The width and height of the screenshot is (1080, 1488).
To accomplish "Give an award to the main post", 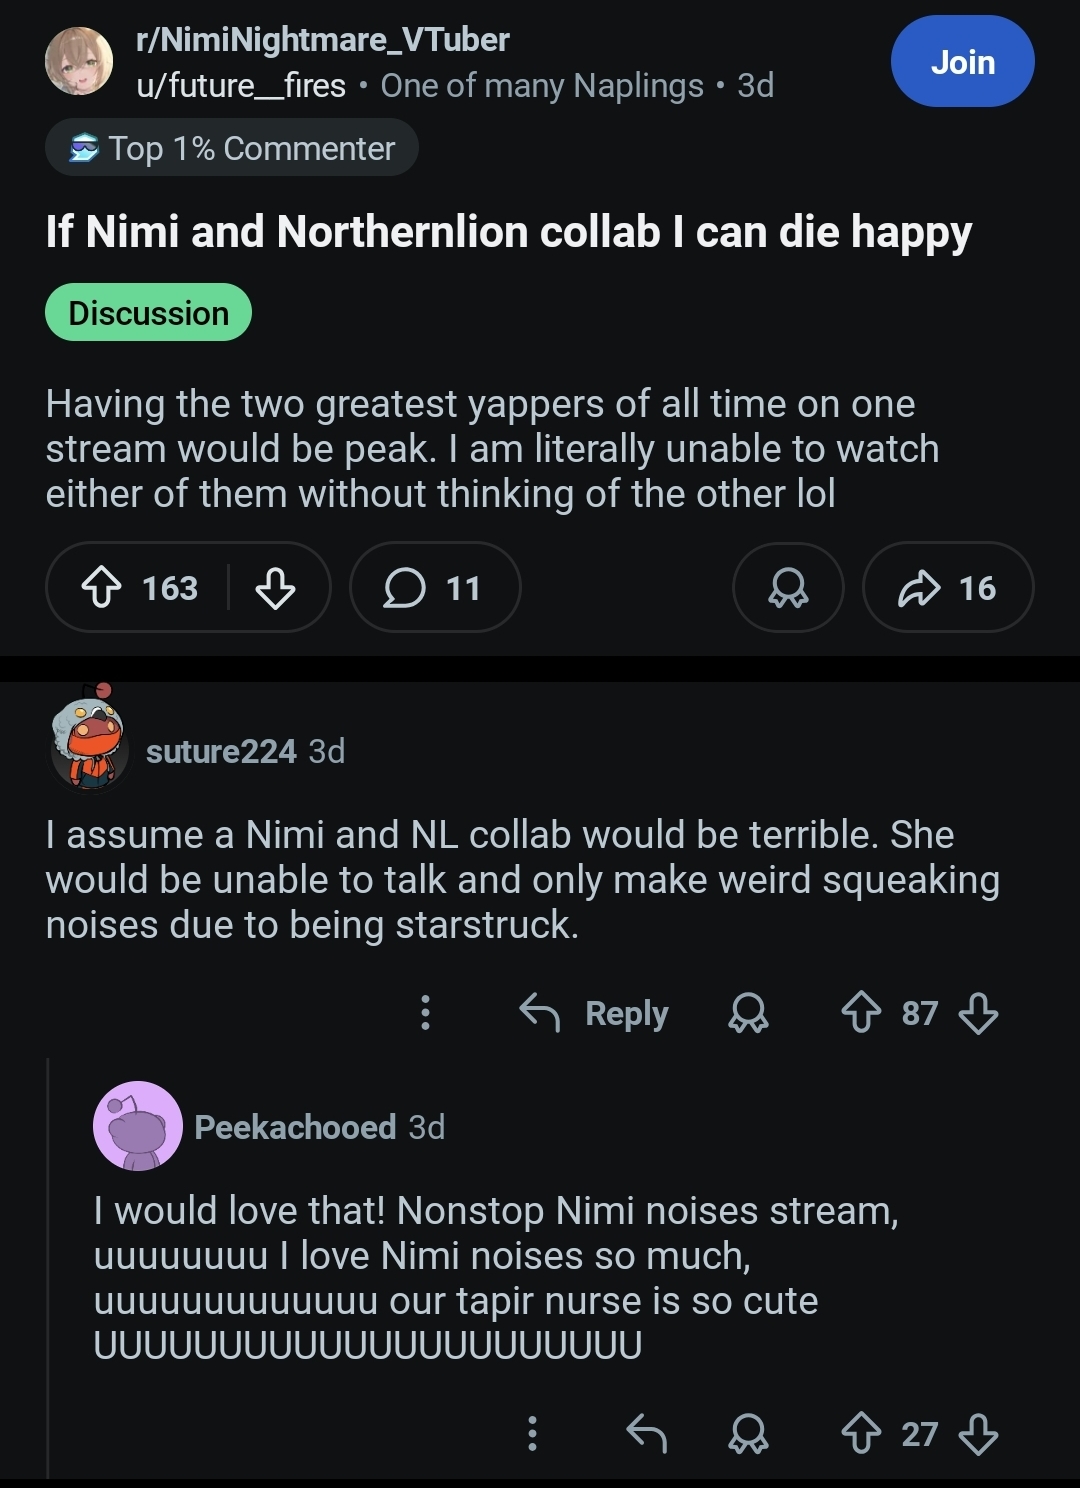I will [788, 587].
